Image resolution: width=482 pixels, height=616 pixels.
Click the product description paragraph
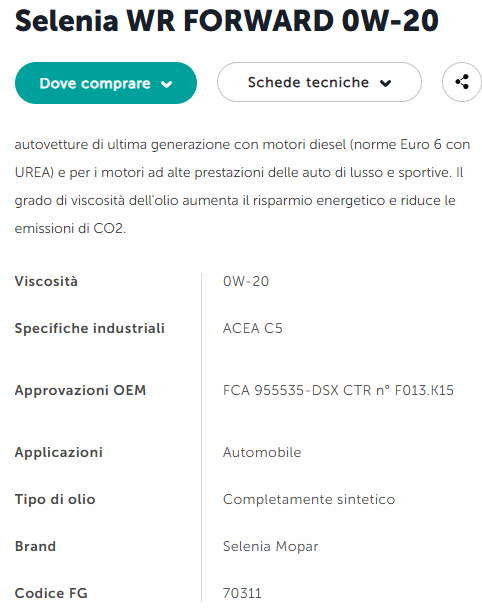coord(242,186)
